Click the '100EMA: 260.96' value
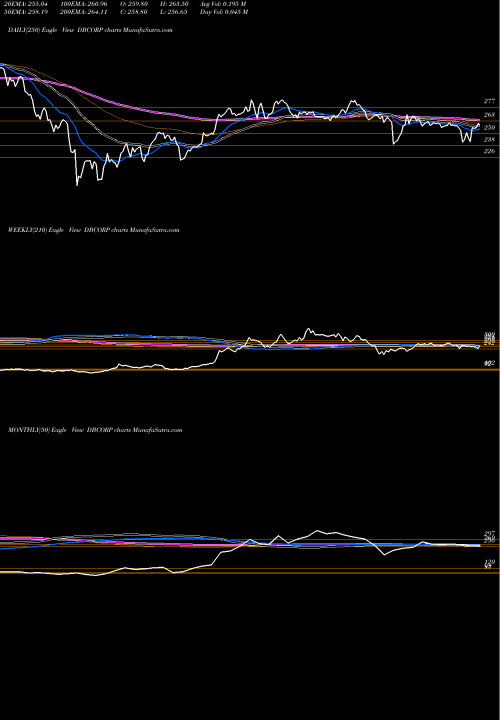The width and height of the screenshot is (500, 720). (x=86, y=4)
